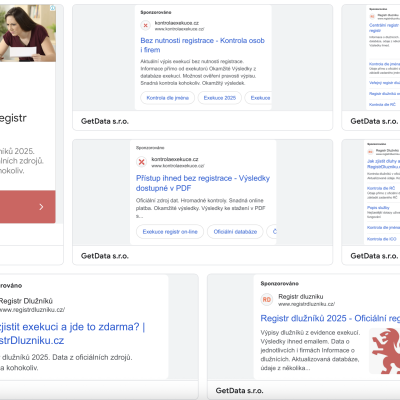The width and height of the screenshot is (400, 400).
Task: Select the 'Kontrola dle jména' chip
Action: click(168, 98)
